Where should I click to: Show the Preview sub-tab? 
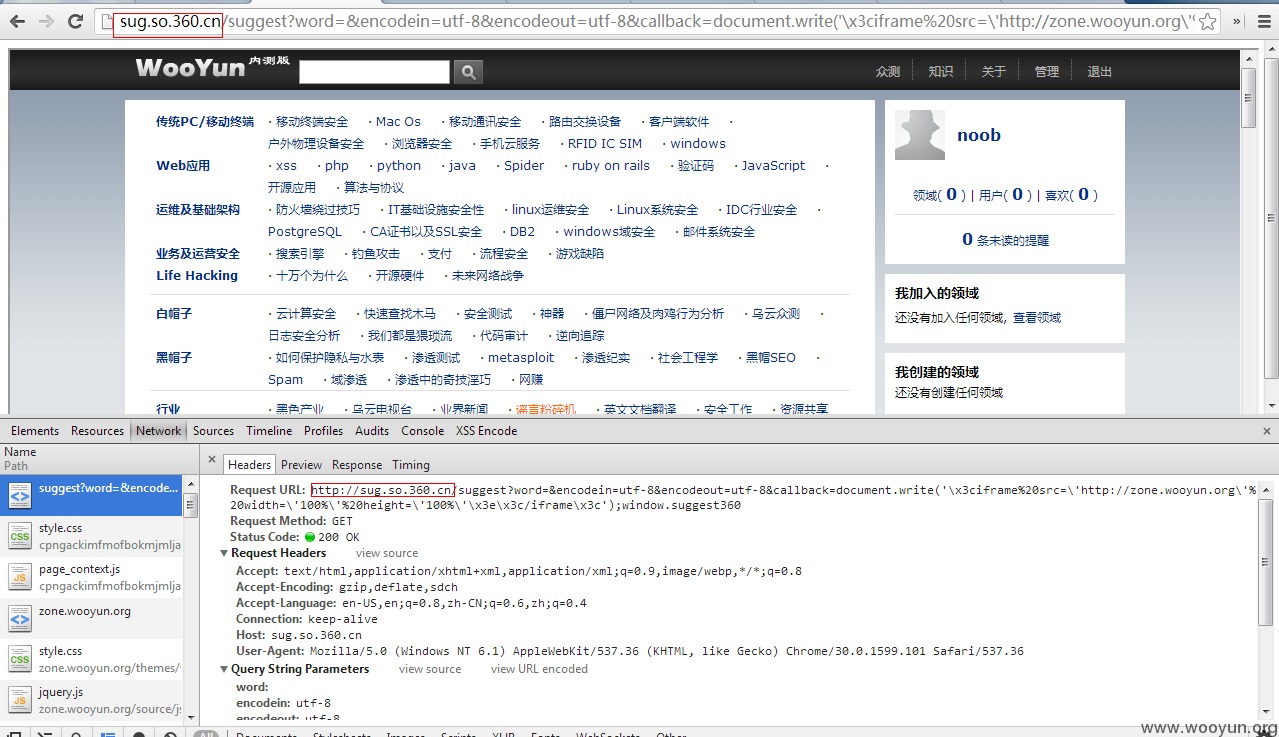click(301, 465)
